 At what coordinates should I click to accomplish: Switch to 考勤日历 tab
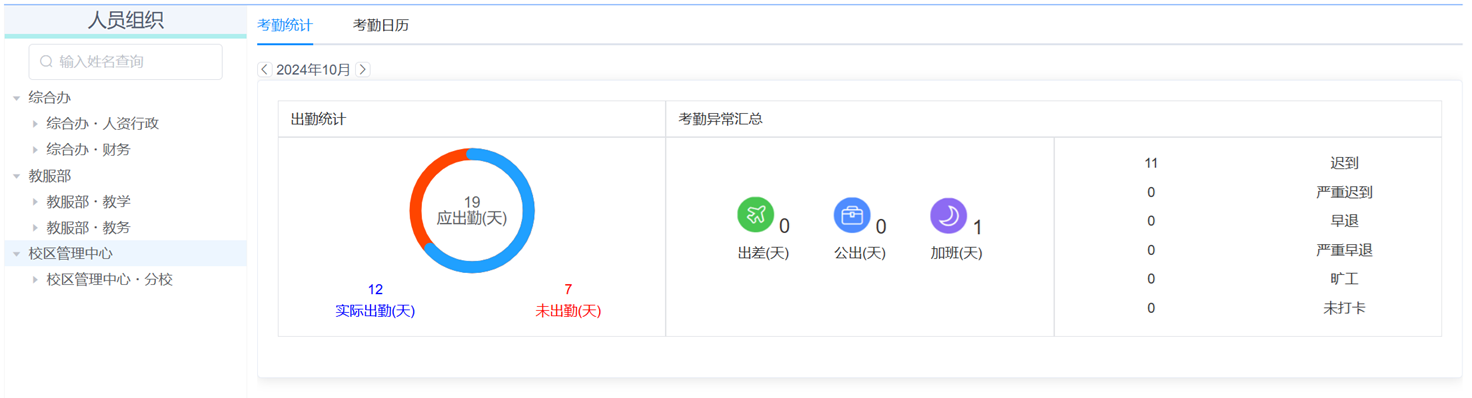click(x=381, y=25)
